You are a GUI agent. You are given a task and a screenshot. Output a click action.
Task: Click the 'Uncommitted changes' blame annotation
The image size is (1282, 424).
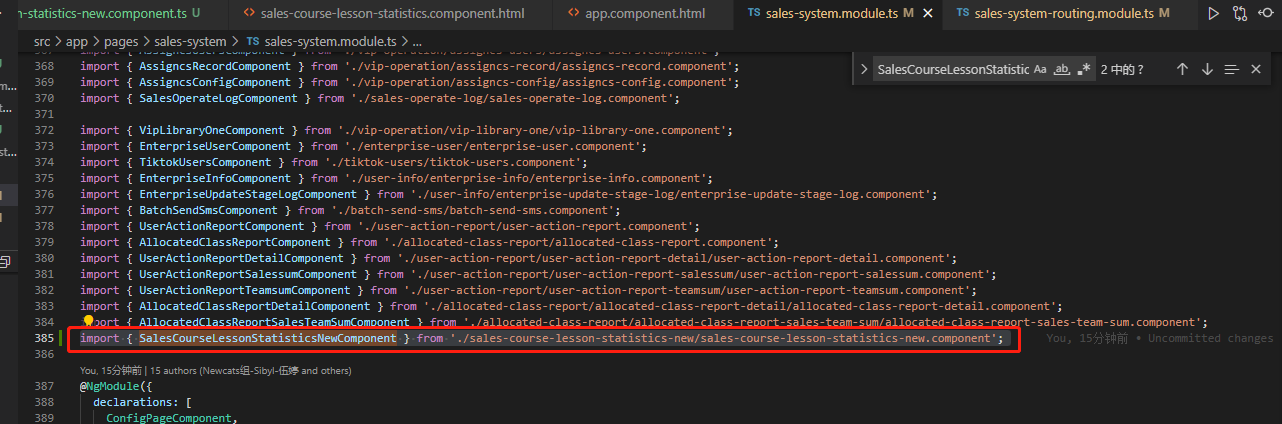[1211, 338]
